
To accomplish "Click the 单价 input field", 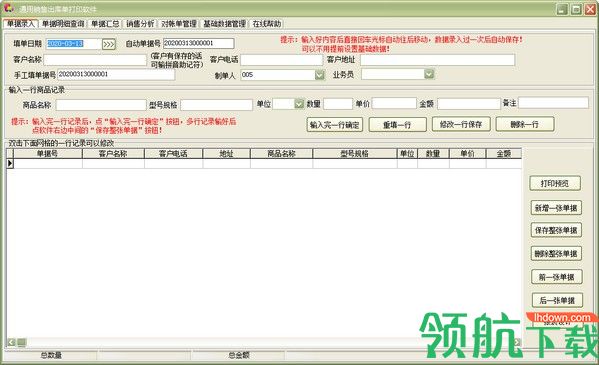I will pos(394,104).
